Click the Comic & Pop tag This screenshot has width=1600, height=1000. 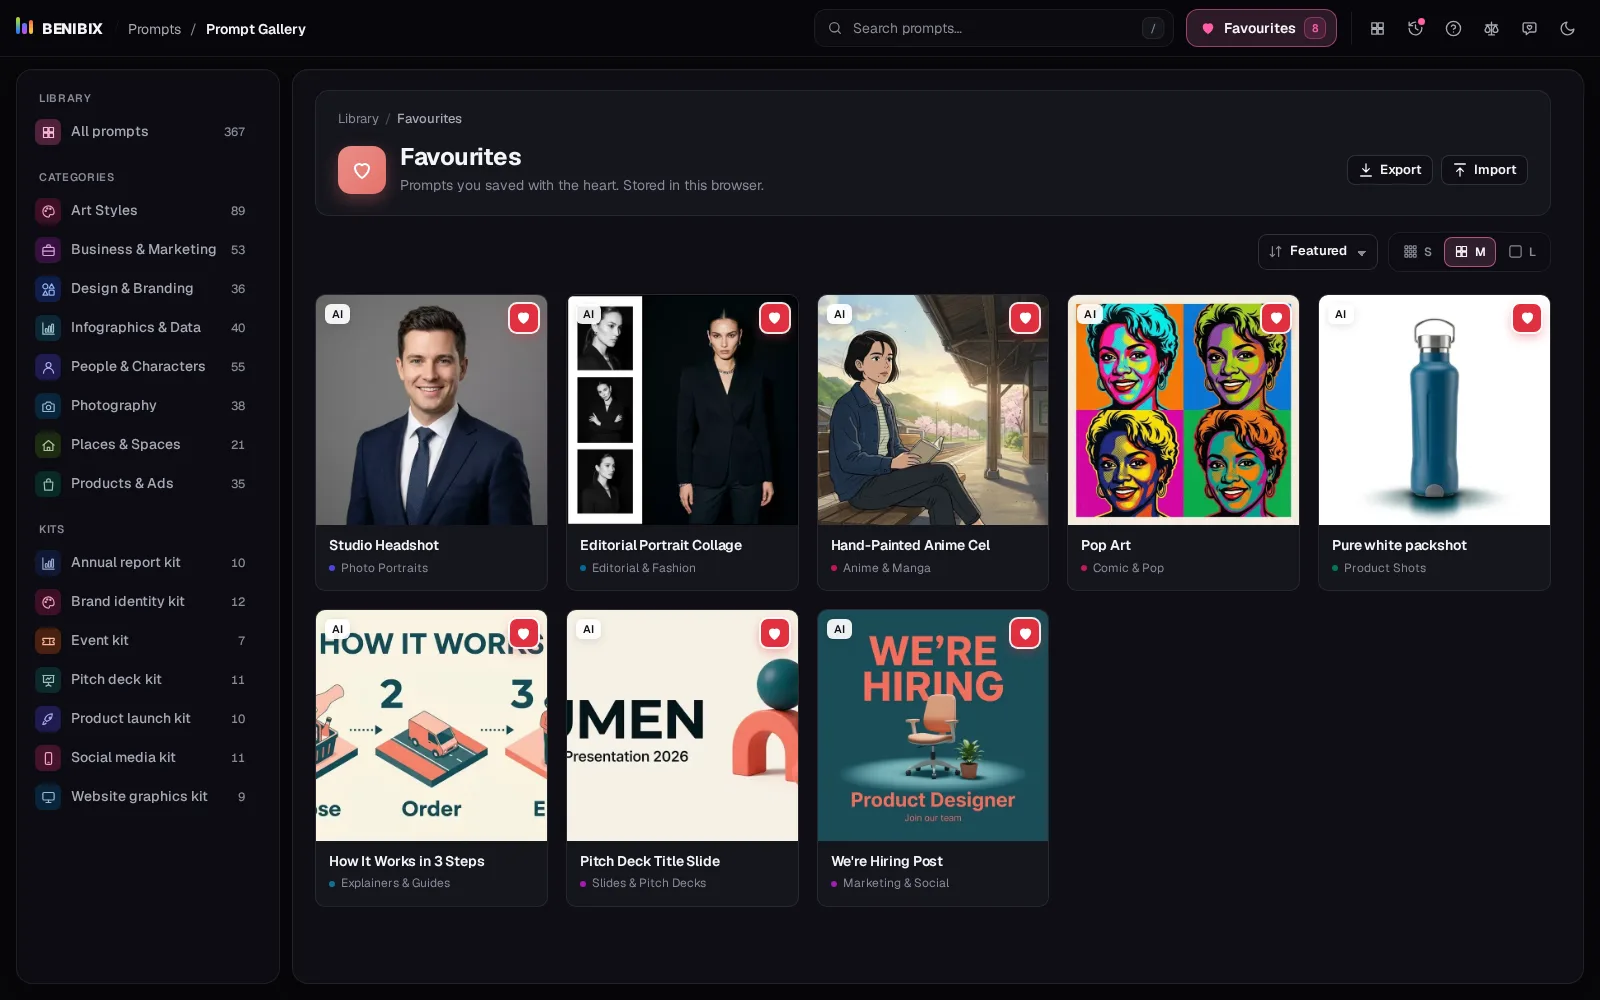[1128, 568]
